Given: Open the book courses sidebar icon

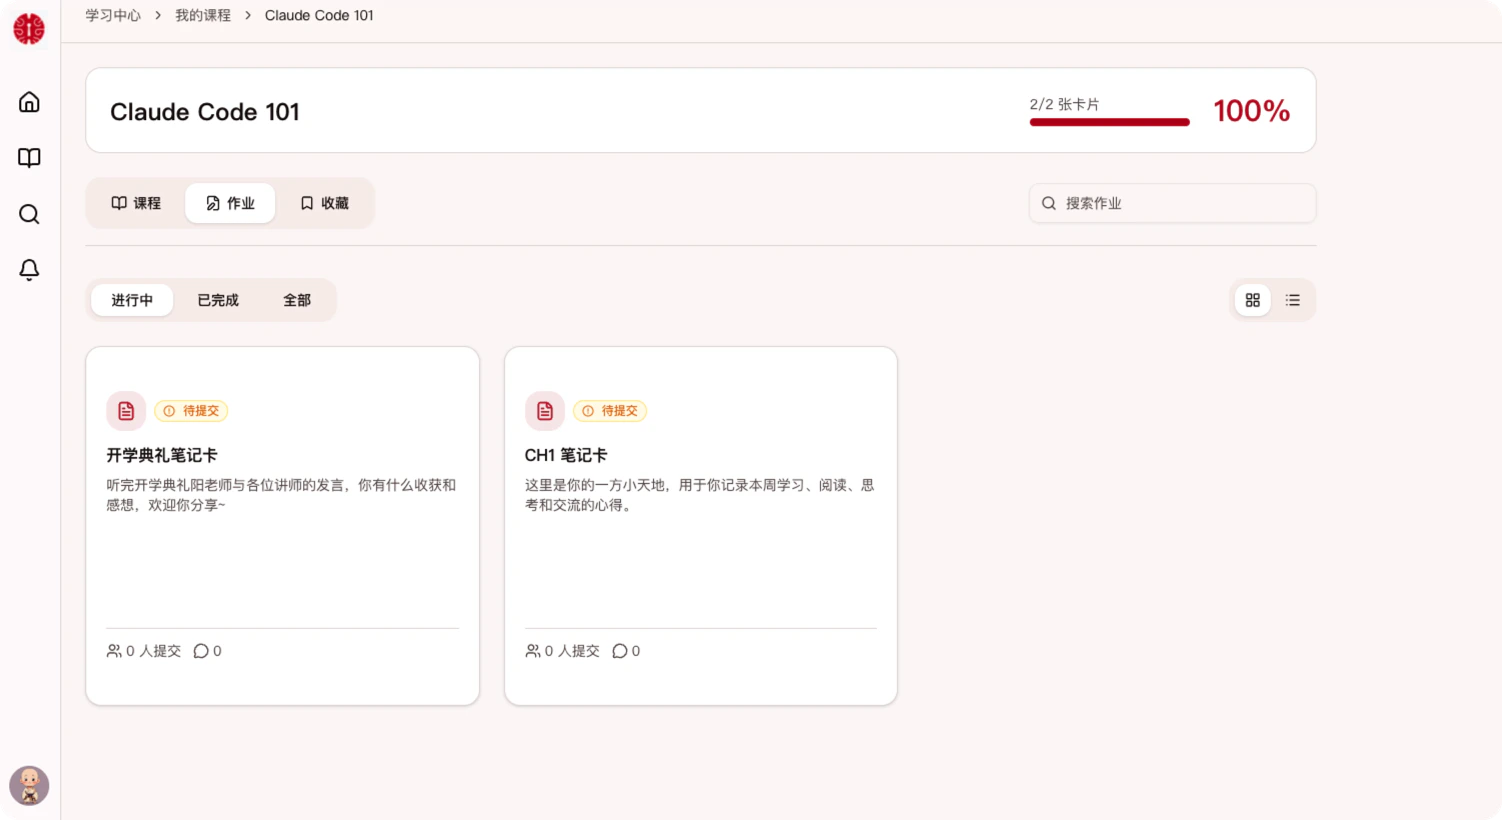Looking at the screenshot, I should pyautogui.click(x=30, y=158).
